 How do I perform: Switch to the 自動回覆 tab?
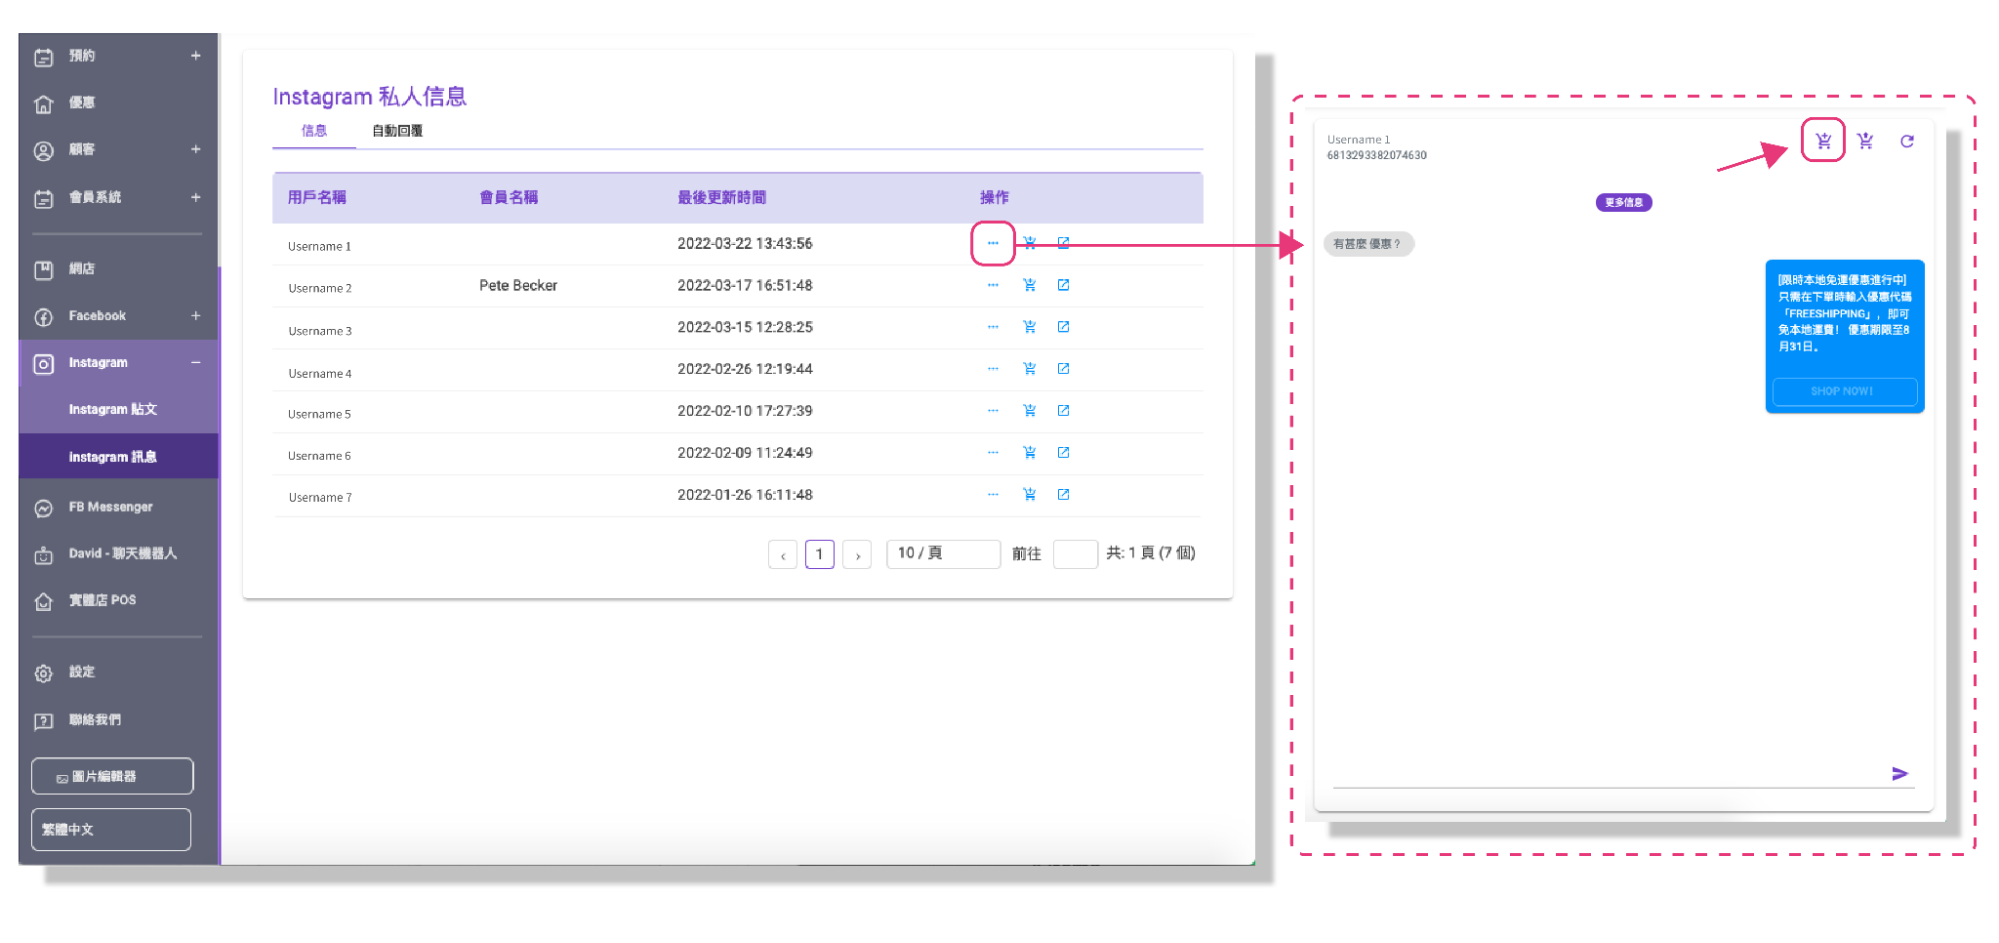click(x=397, y=131)
